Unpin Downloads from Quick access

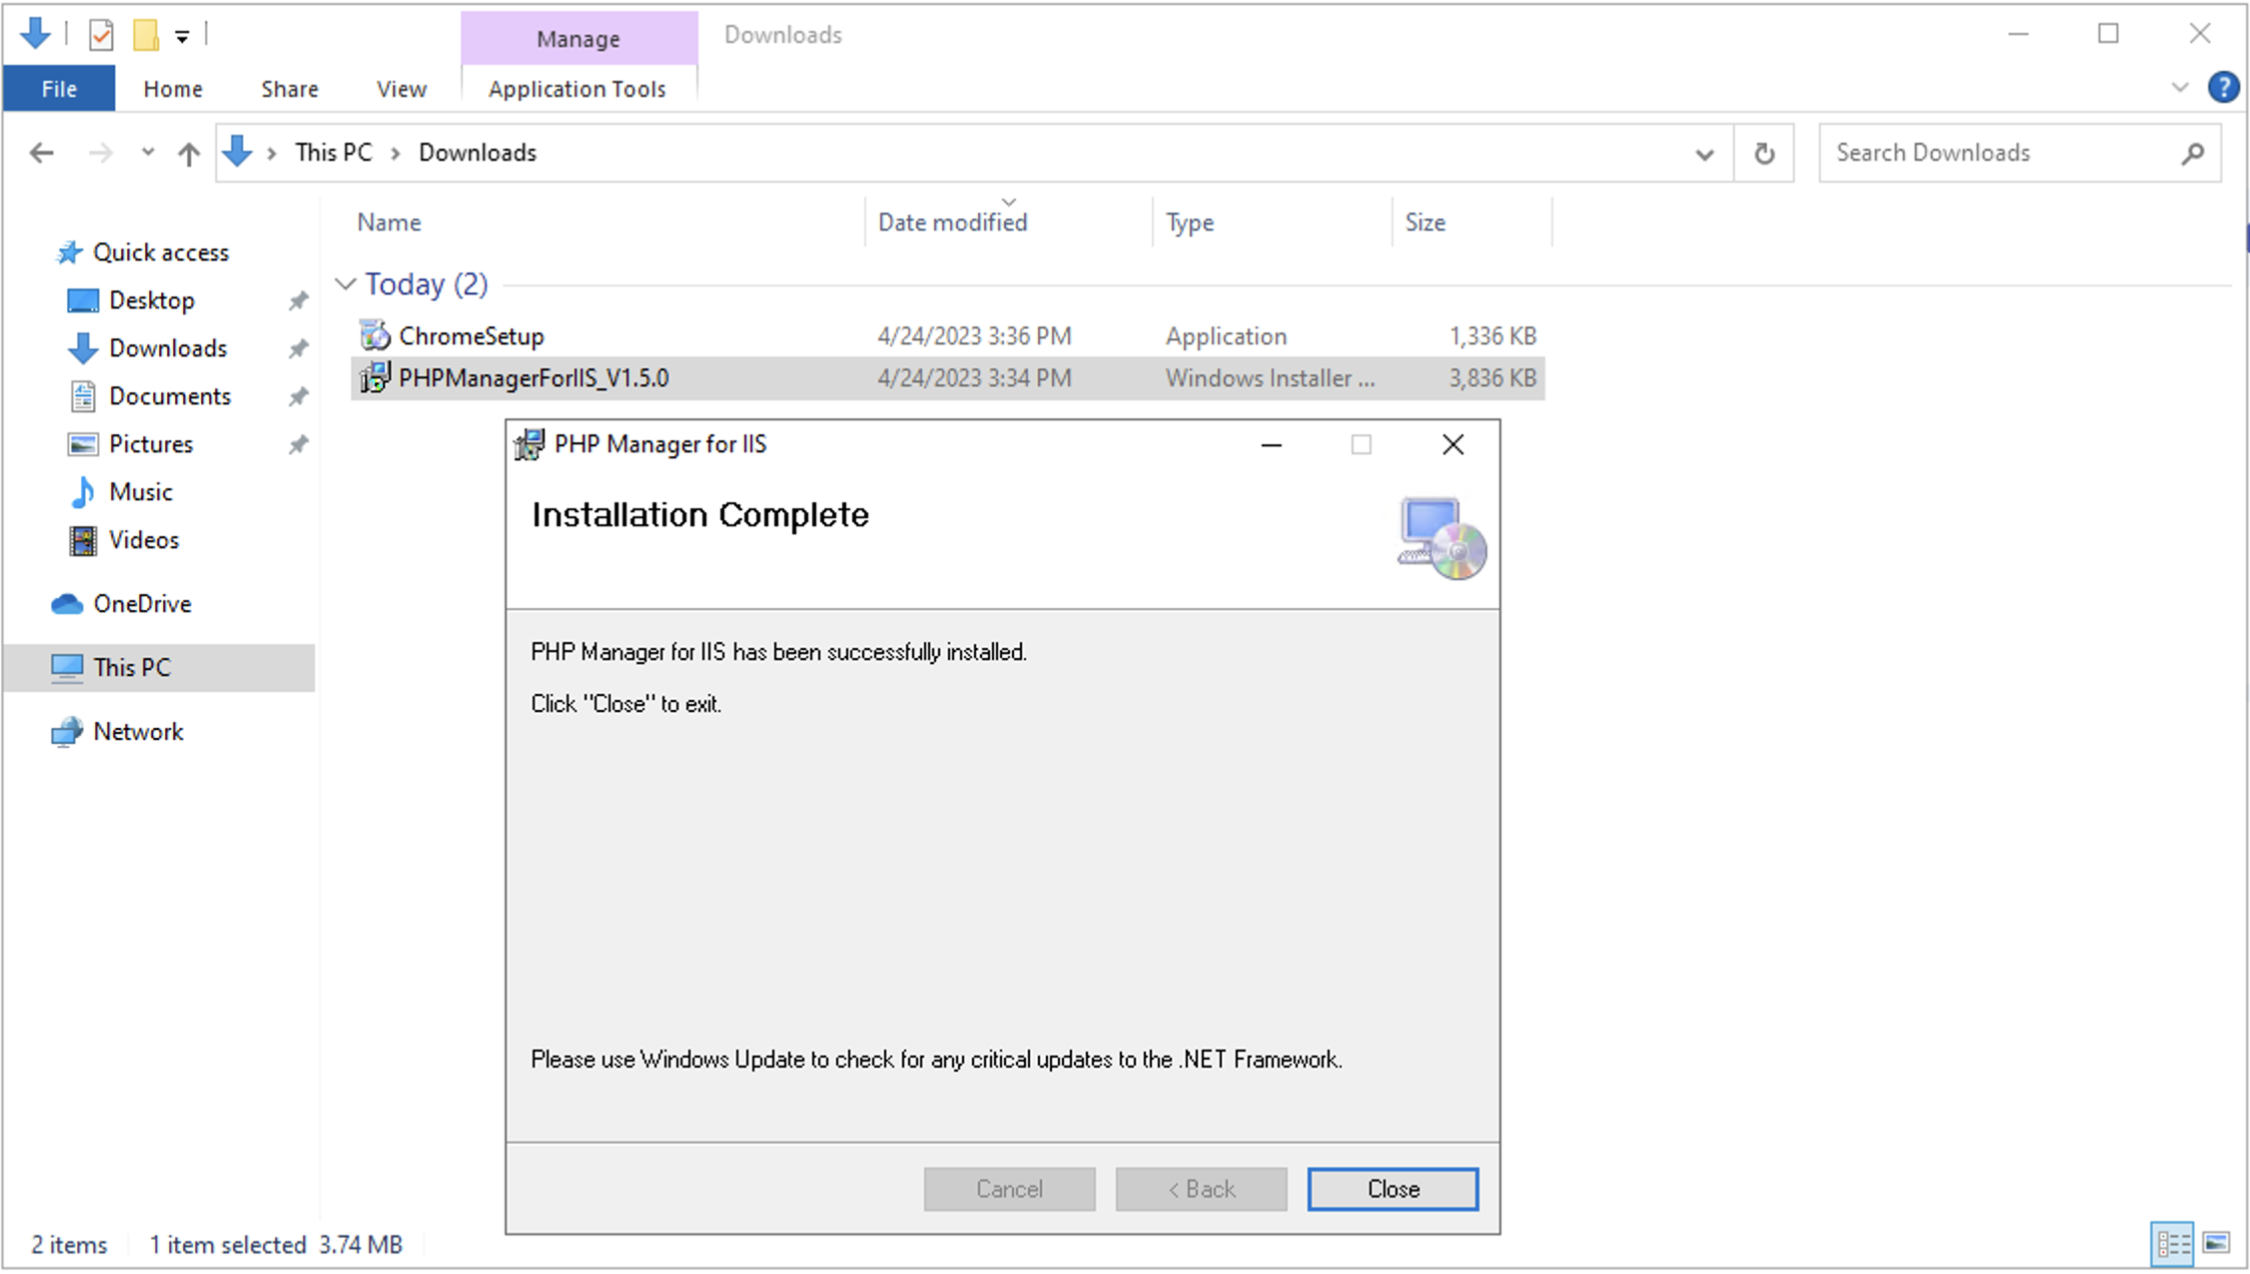pyautogui.click(x=297, y=348)
